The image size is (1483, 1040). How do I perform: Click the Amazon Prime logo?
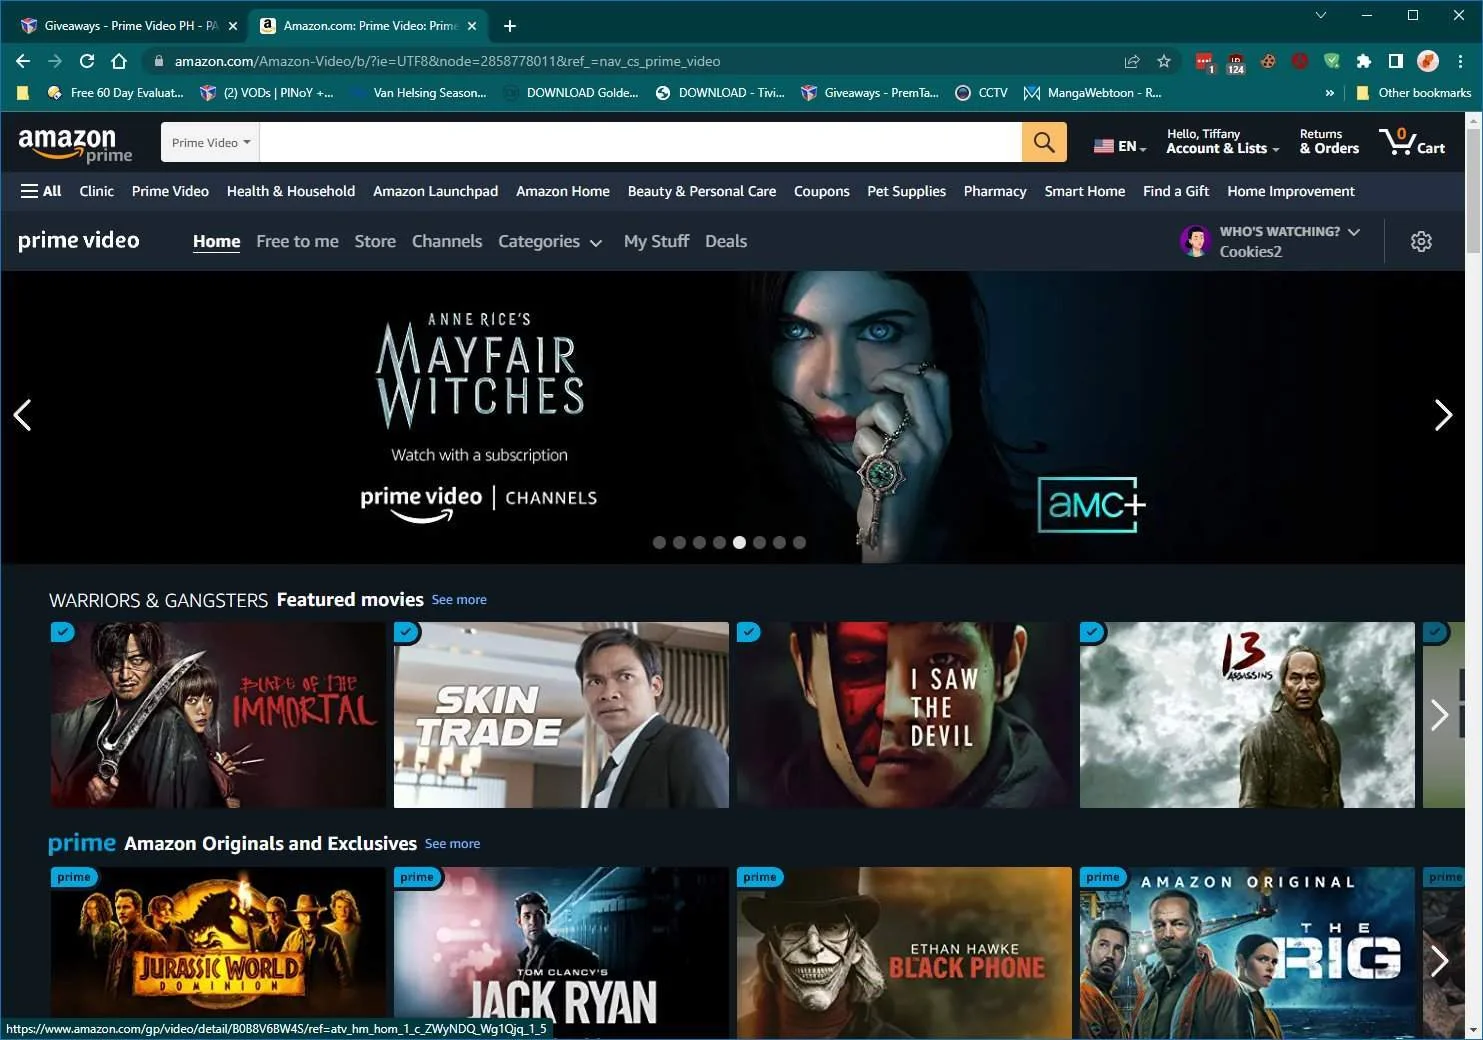[75, 144]
